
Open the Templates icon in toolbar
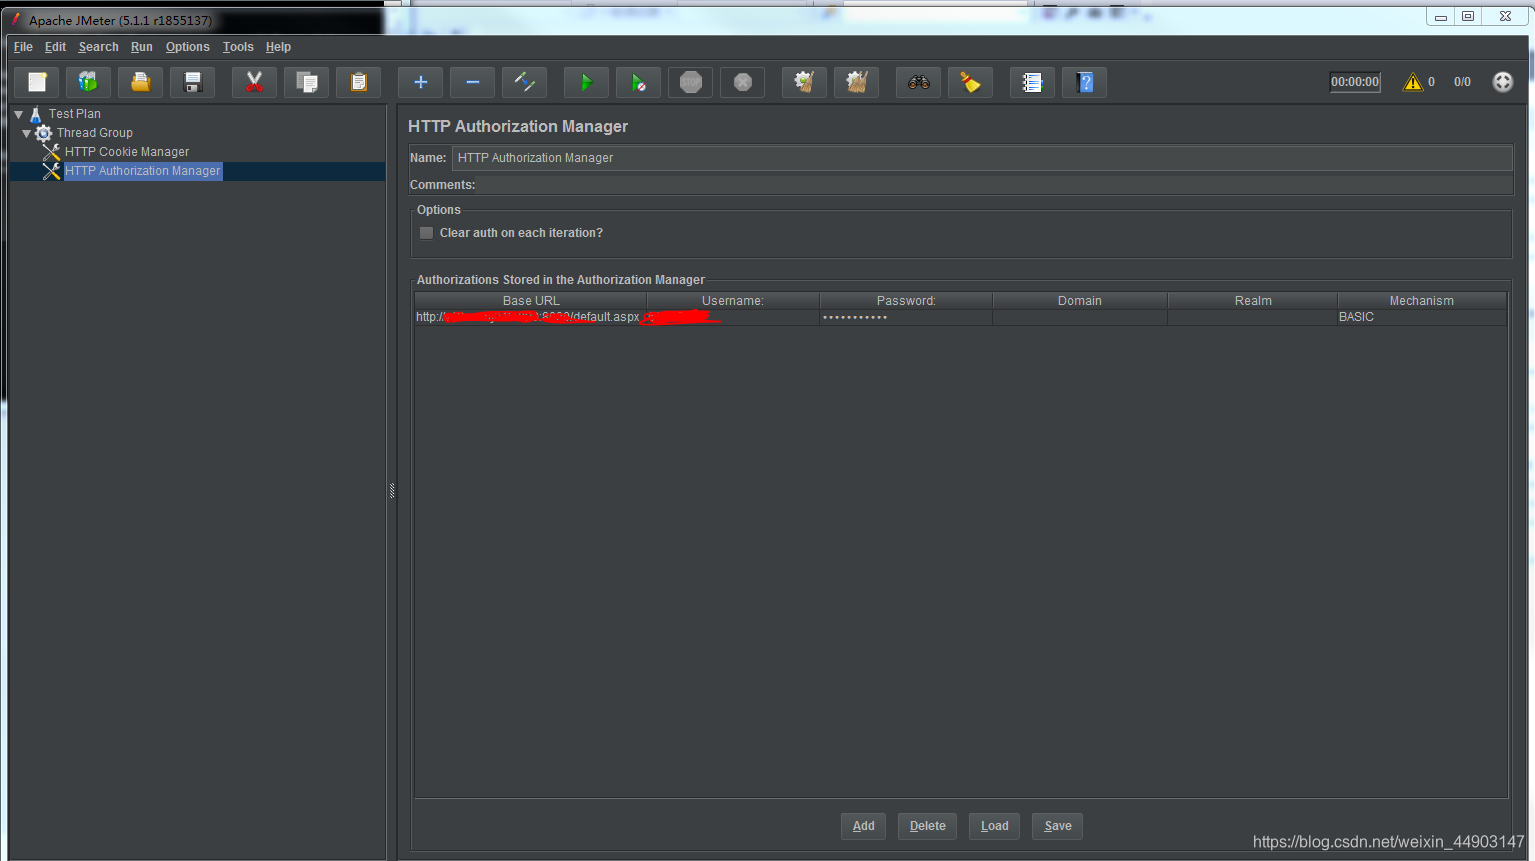coord(89,82)
